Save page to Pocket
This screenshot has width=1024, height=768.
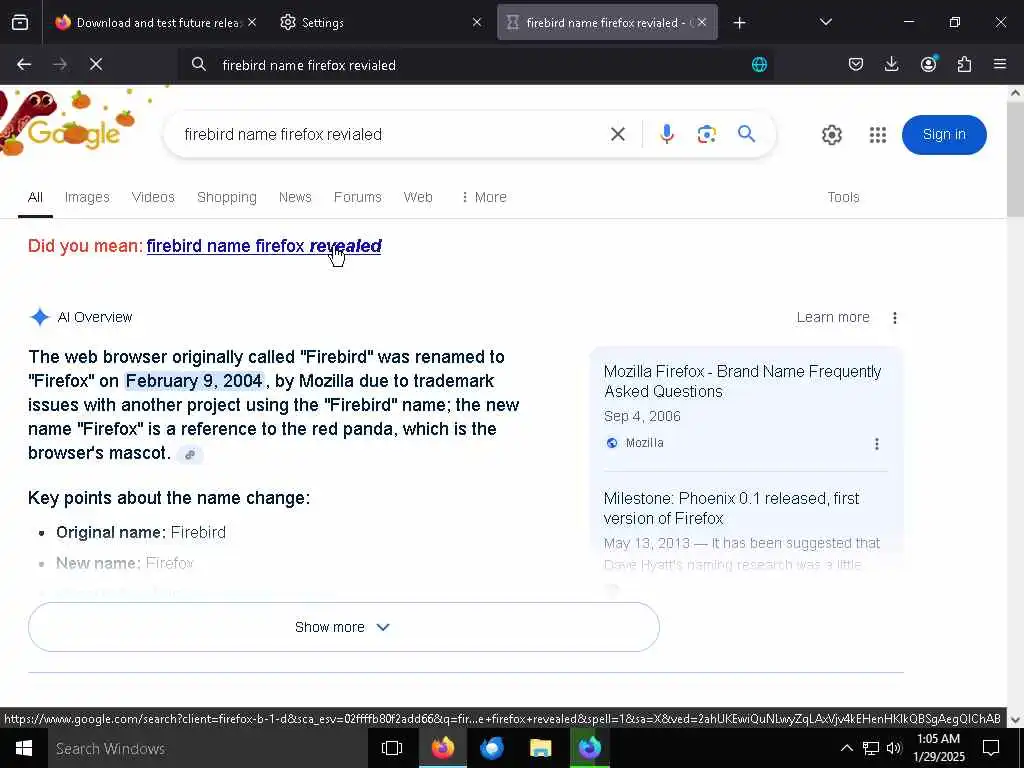click(856, 64)
